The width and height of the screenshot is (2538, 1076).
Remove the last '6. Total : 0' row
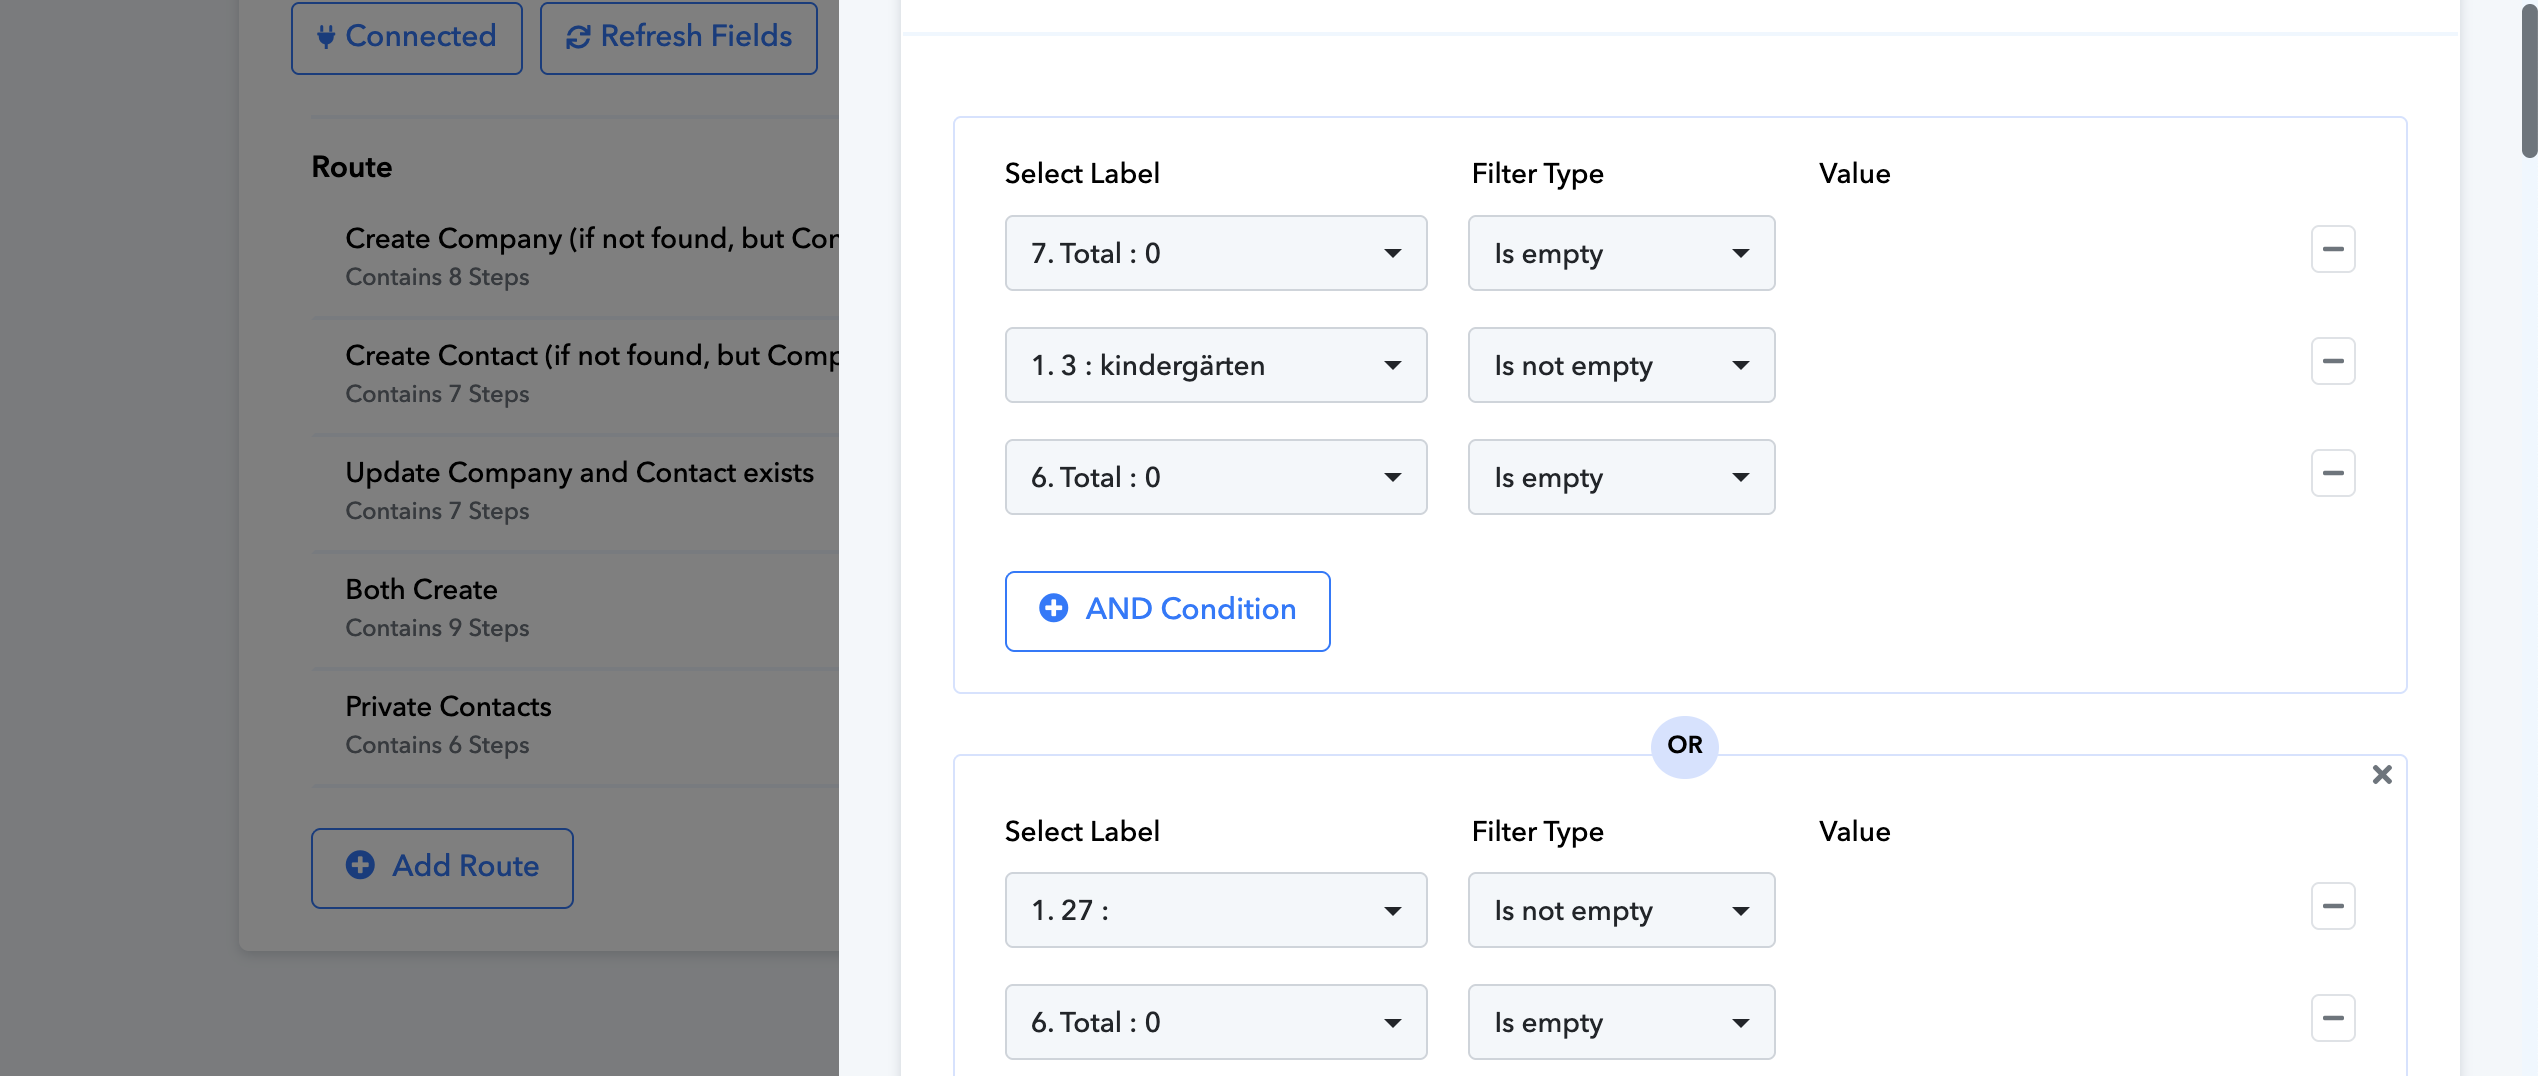pos(2332,1019)
